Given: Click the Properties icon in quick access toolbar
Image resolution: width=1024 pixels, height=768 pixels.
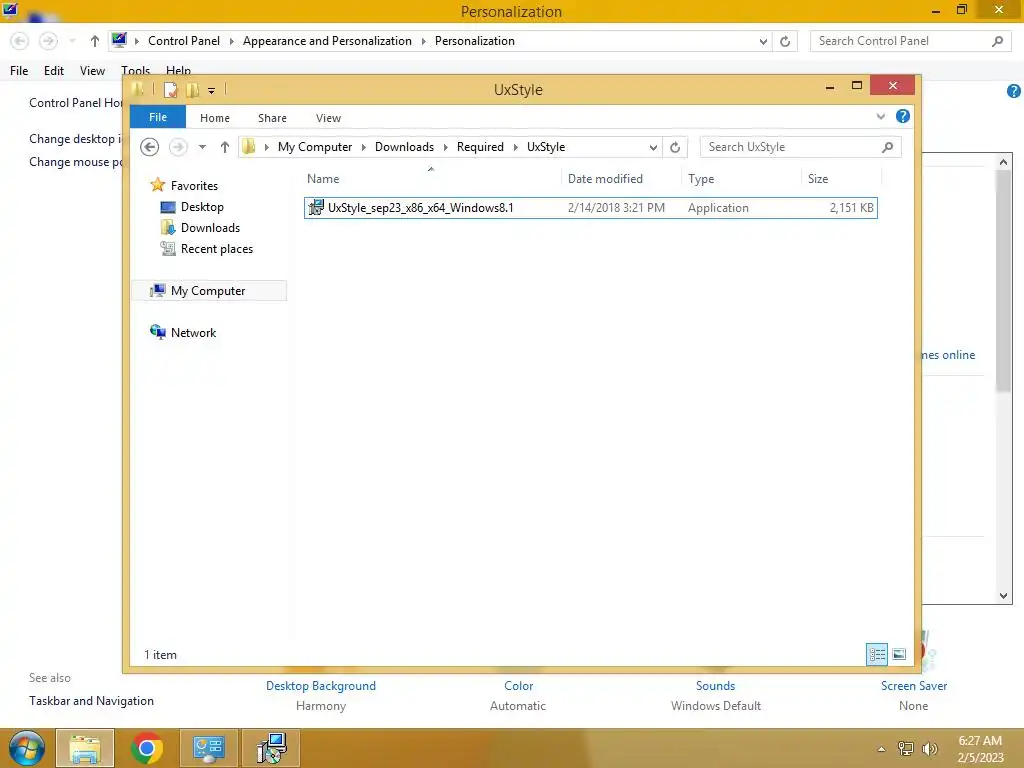Looking at the screenshot, I should click(170, 89).
